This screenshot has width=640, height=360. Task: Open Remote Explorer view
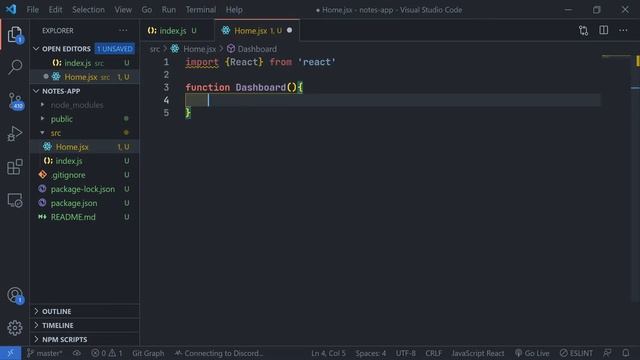[x=15, y=200]
